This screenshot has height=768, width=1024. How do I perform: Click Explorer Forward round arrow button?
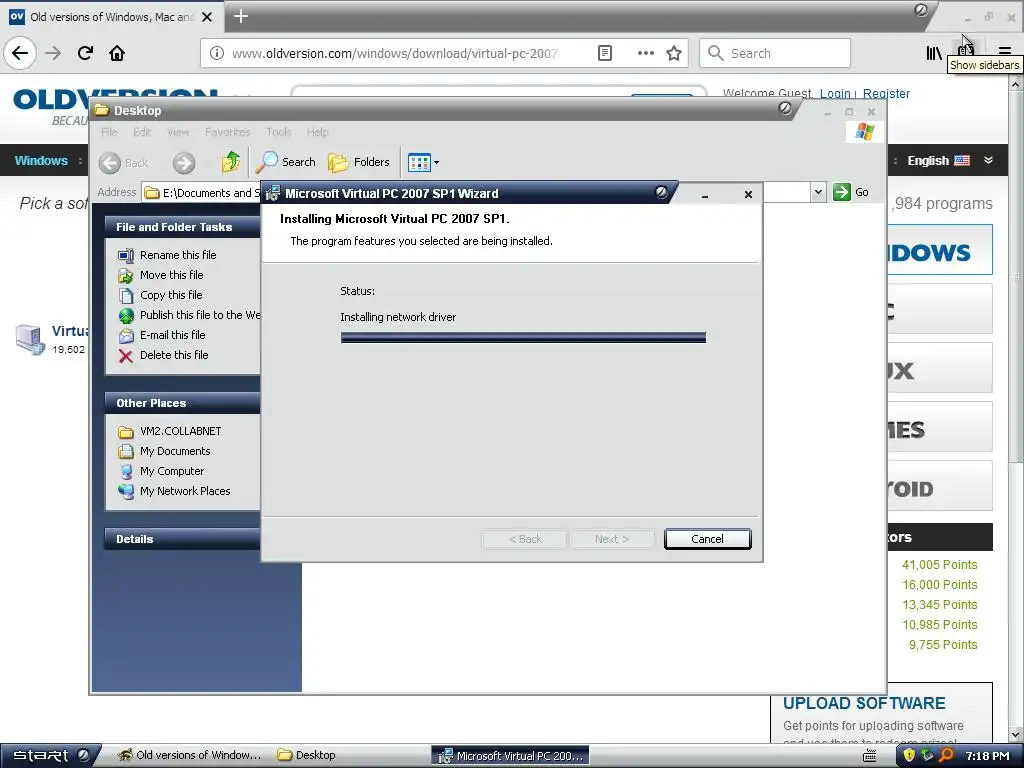point(184,163)
